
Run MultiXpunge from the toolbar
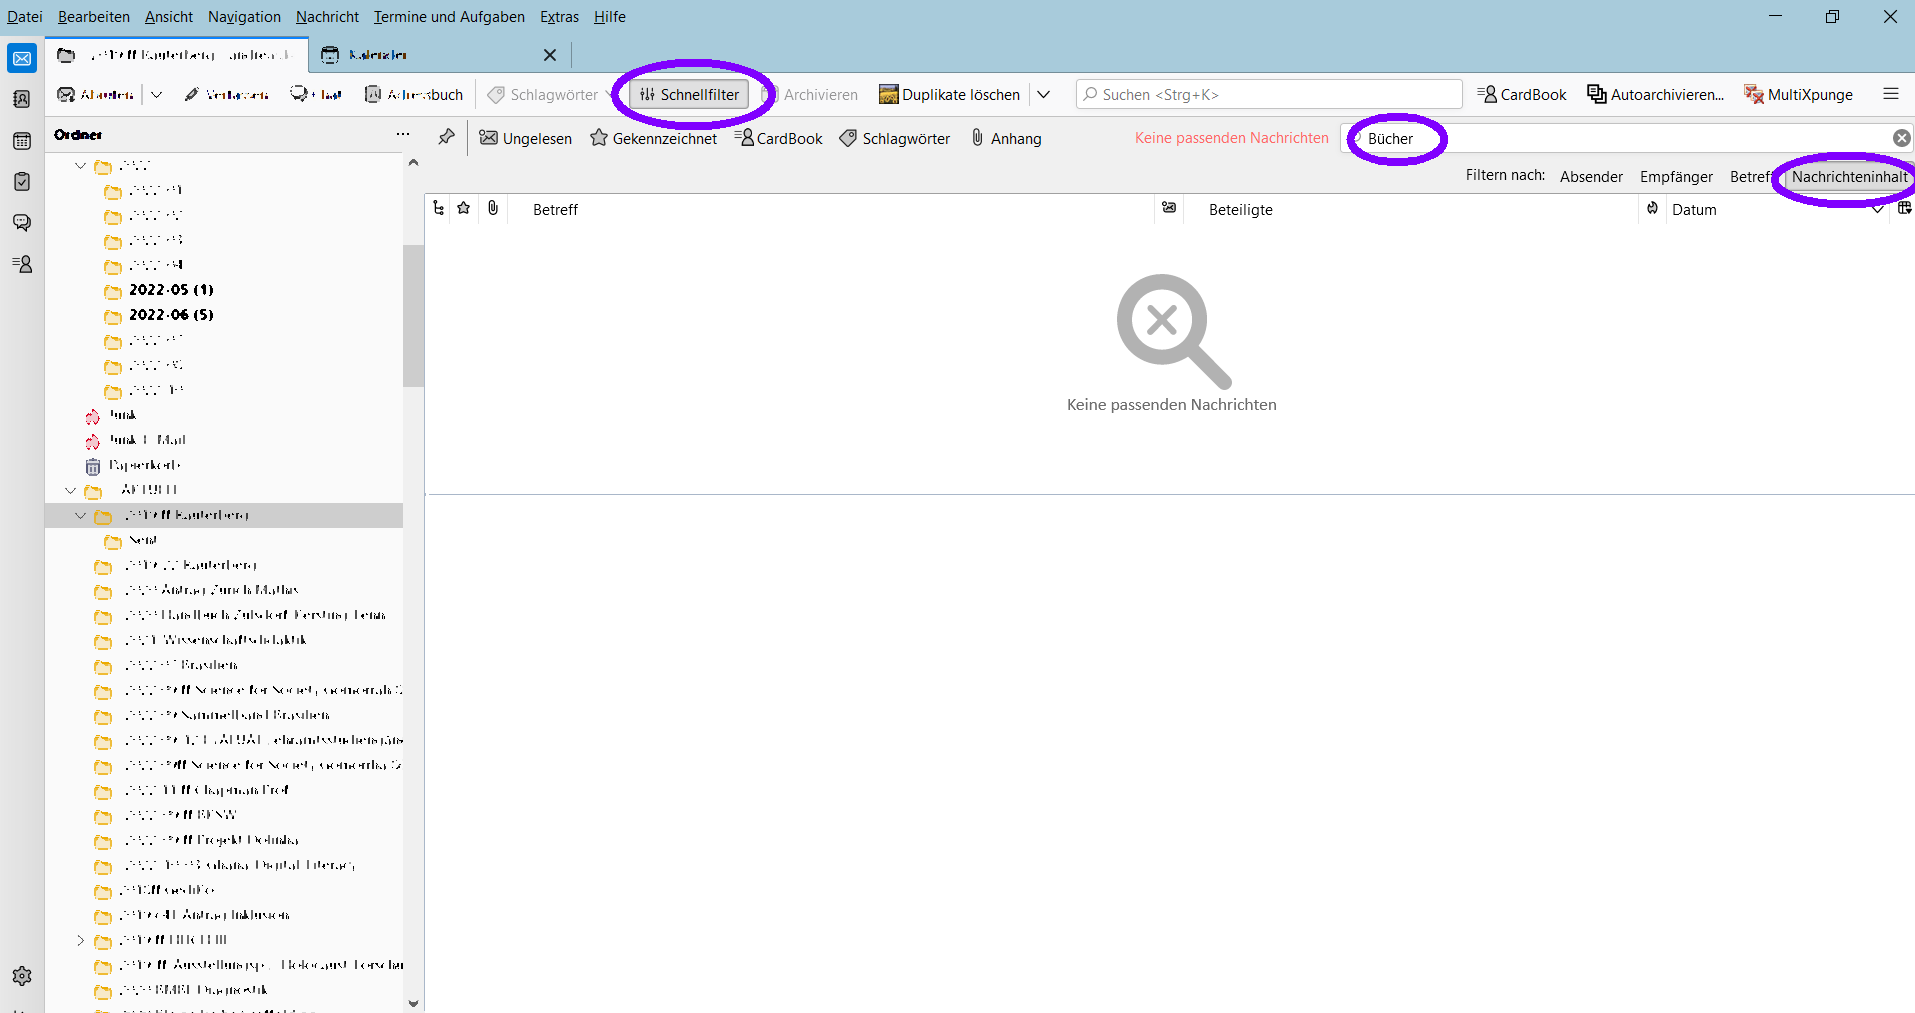point(1799,94)
